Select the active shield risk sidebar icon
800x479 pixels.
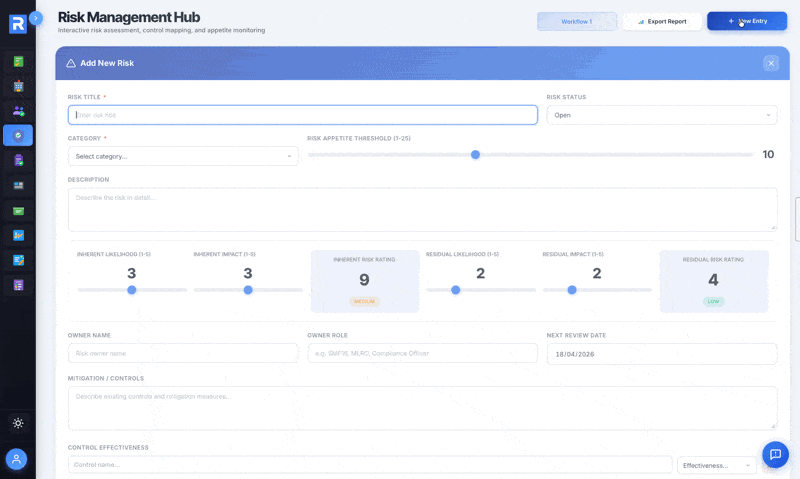(x=18, y=136)
